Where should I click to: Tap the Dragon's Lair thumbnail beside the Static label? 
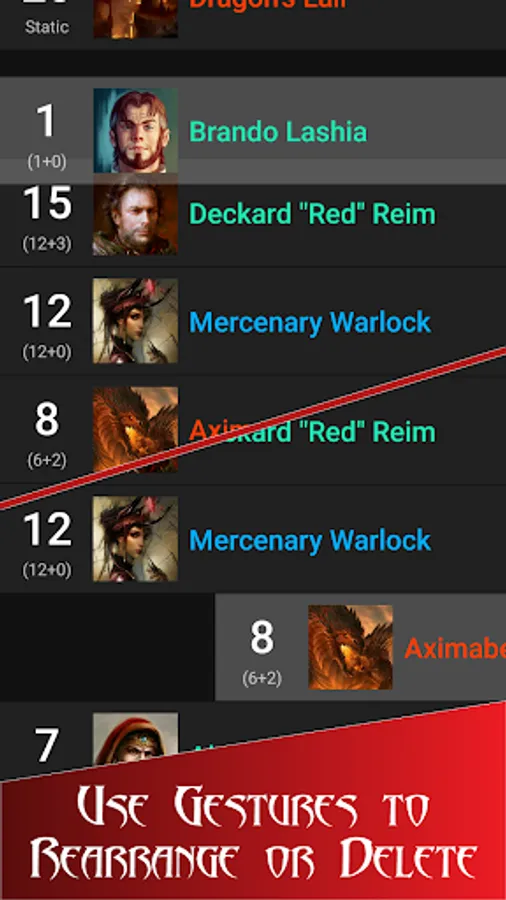(135, 19)
